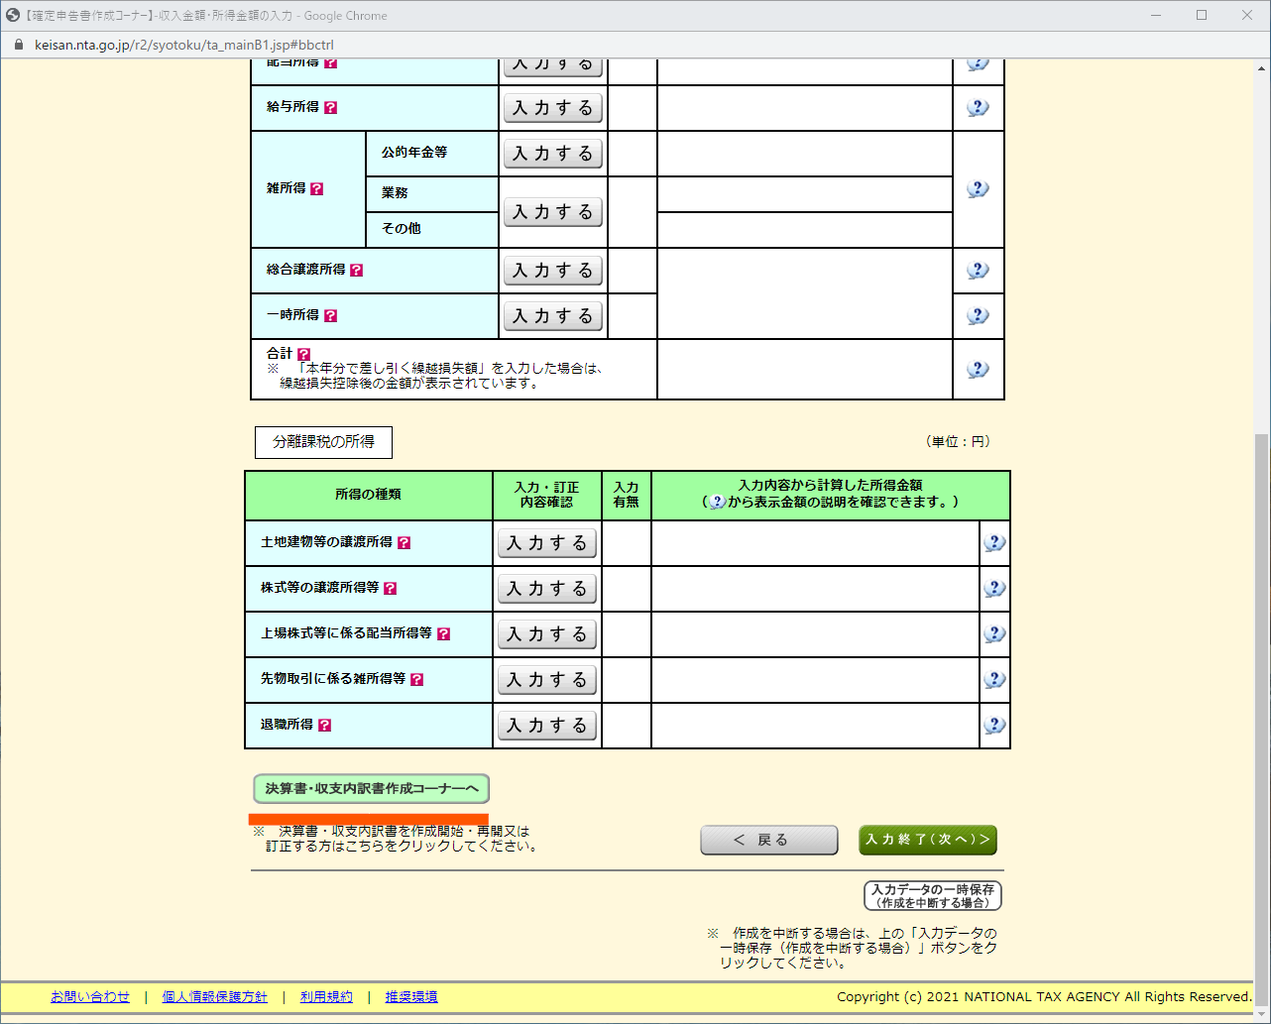The height and width of the screenshot is (1024, 1271).
Task: Open the お問い合わせ footer link
Action: (90, 997)
